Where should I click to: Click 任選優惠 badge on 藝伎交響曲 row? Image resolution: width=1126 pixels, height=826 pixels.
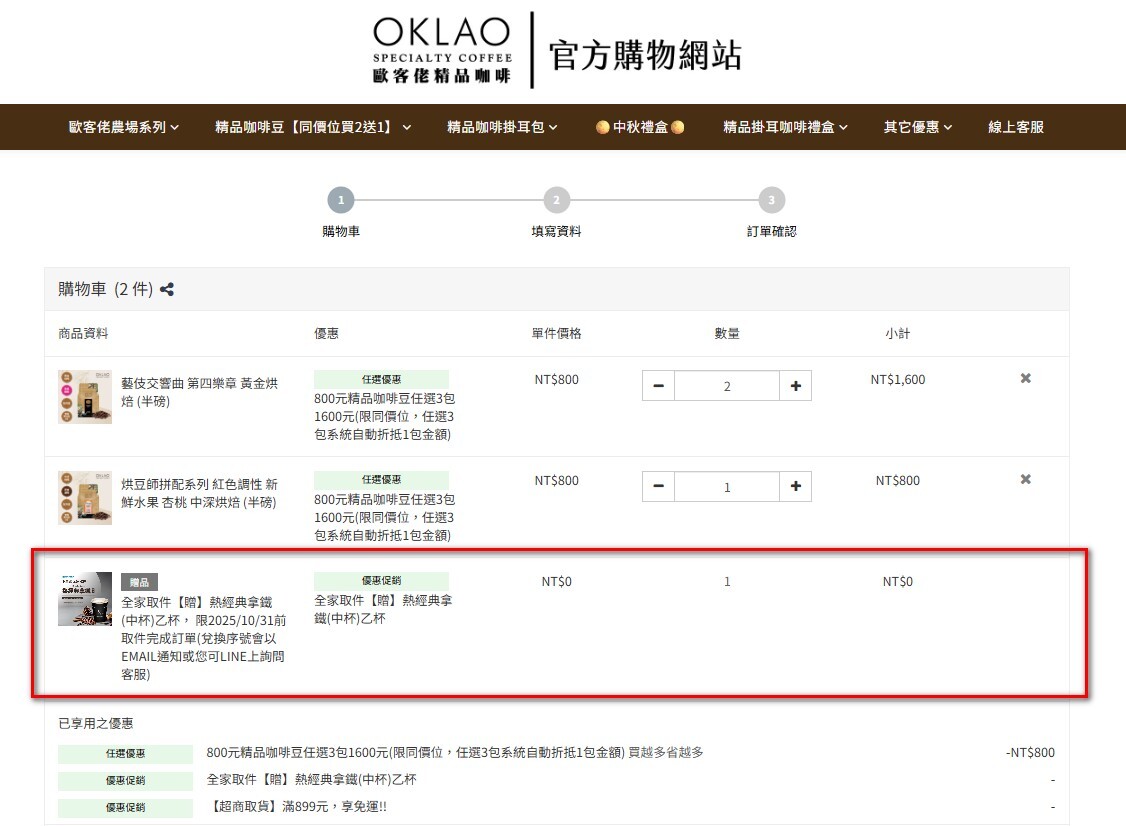(381, 379)
